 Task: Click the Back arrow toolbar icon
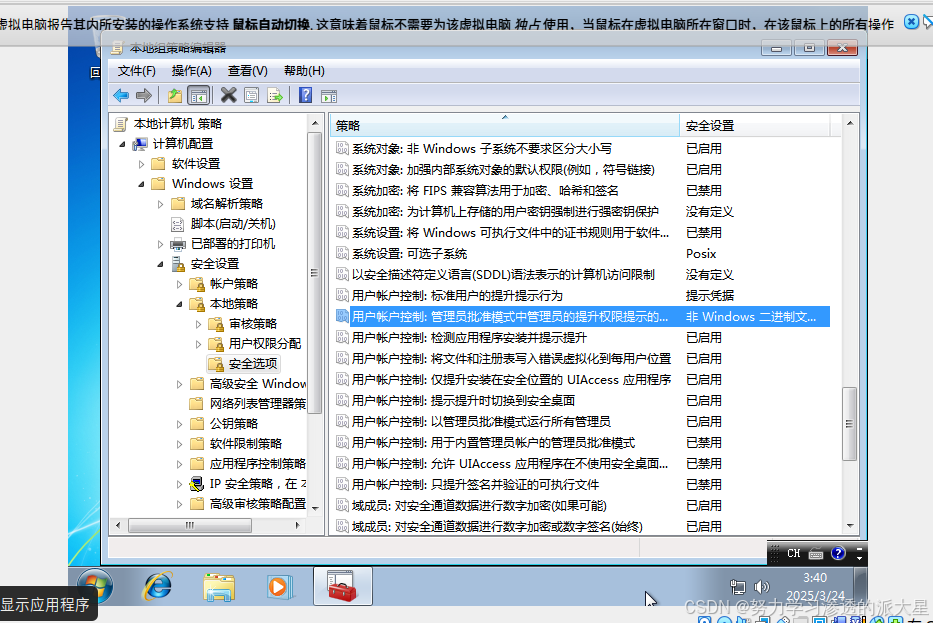121,95
